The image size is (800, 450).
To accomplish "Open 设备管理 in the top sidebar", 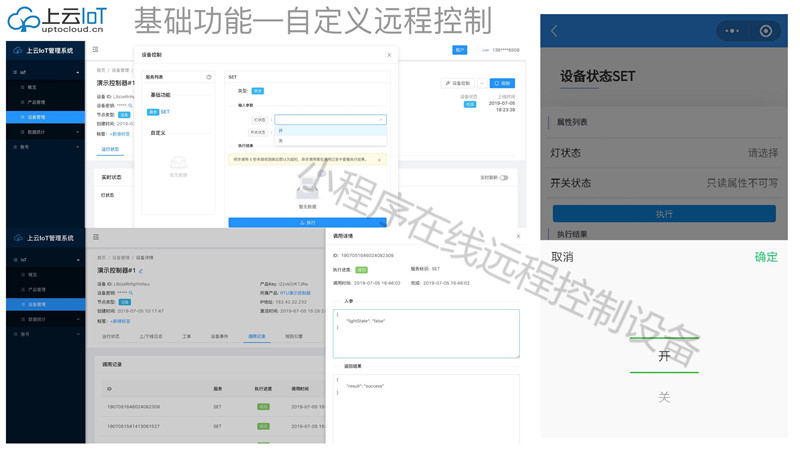I will (36, 117).
